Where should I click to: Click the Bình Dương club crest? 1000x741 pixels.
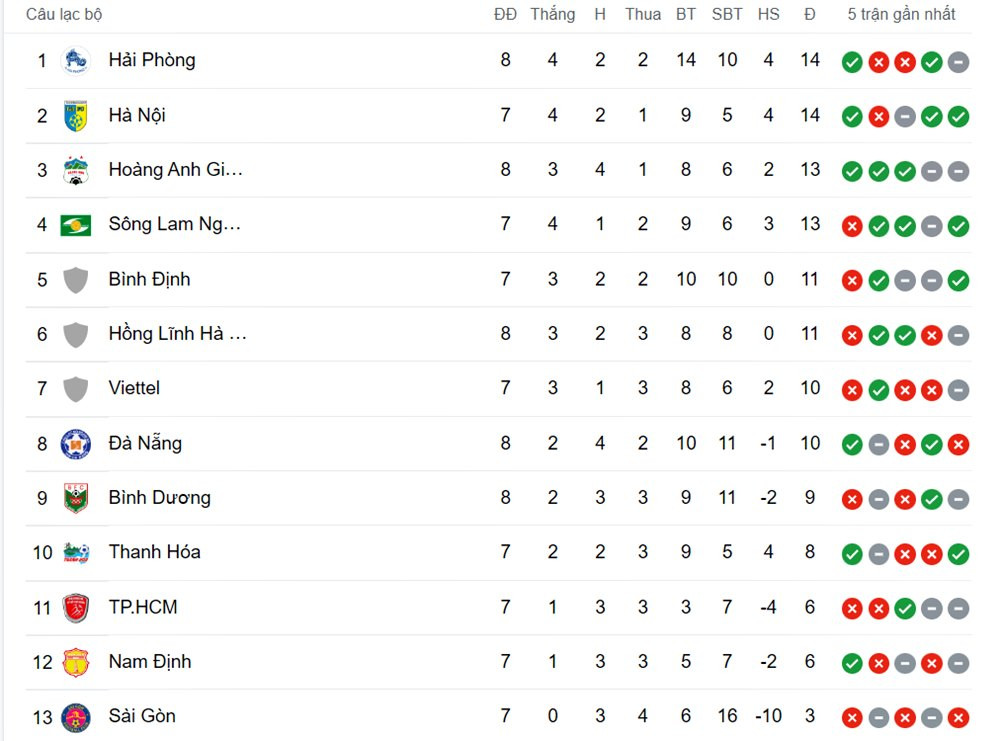(x=75, y=498)
